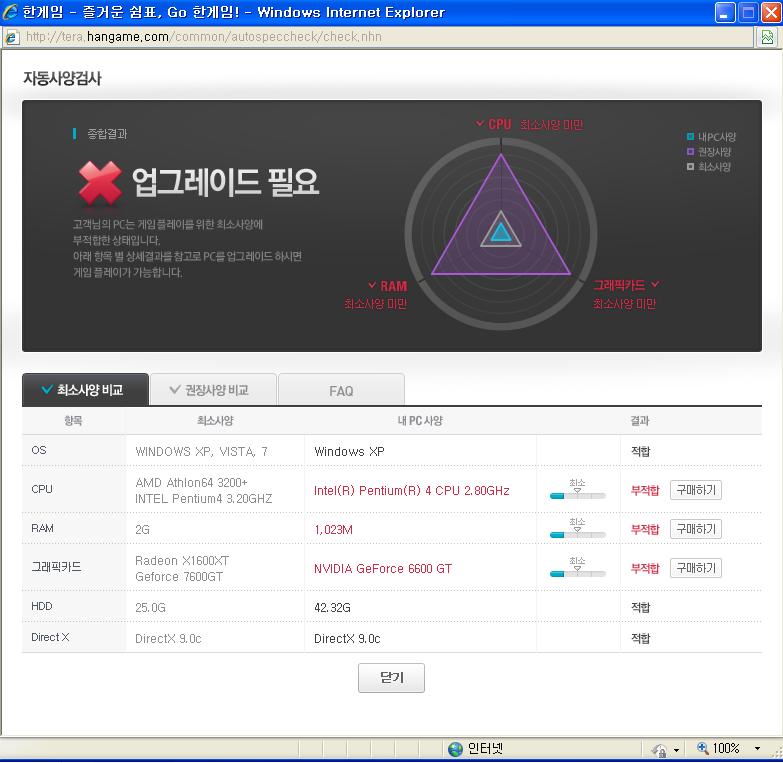
Task: Click the Internet Explorer page icon in address bar
Action: 11,37
